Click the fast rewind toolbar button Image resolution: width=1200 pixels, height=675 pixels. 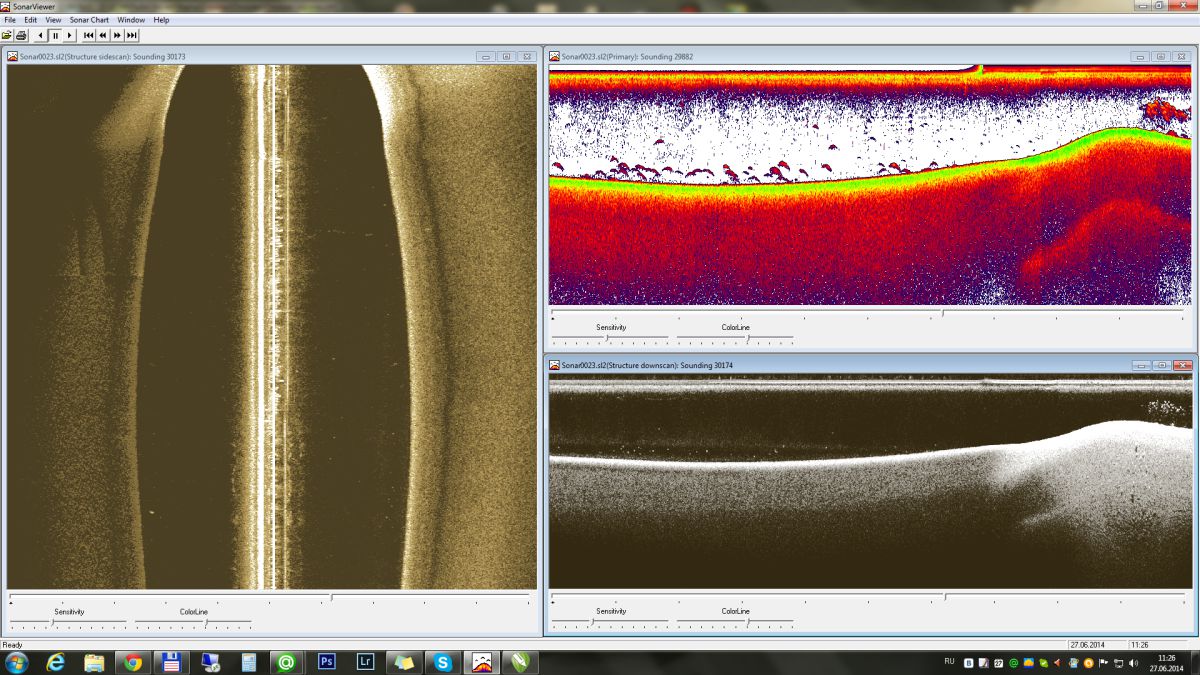point(102,35)
